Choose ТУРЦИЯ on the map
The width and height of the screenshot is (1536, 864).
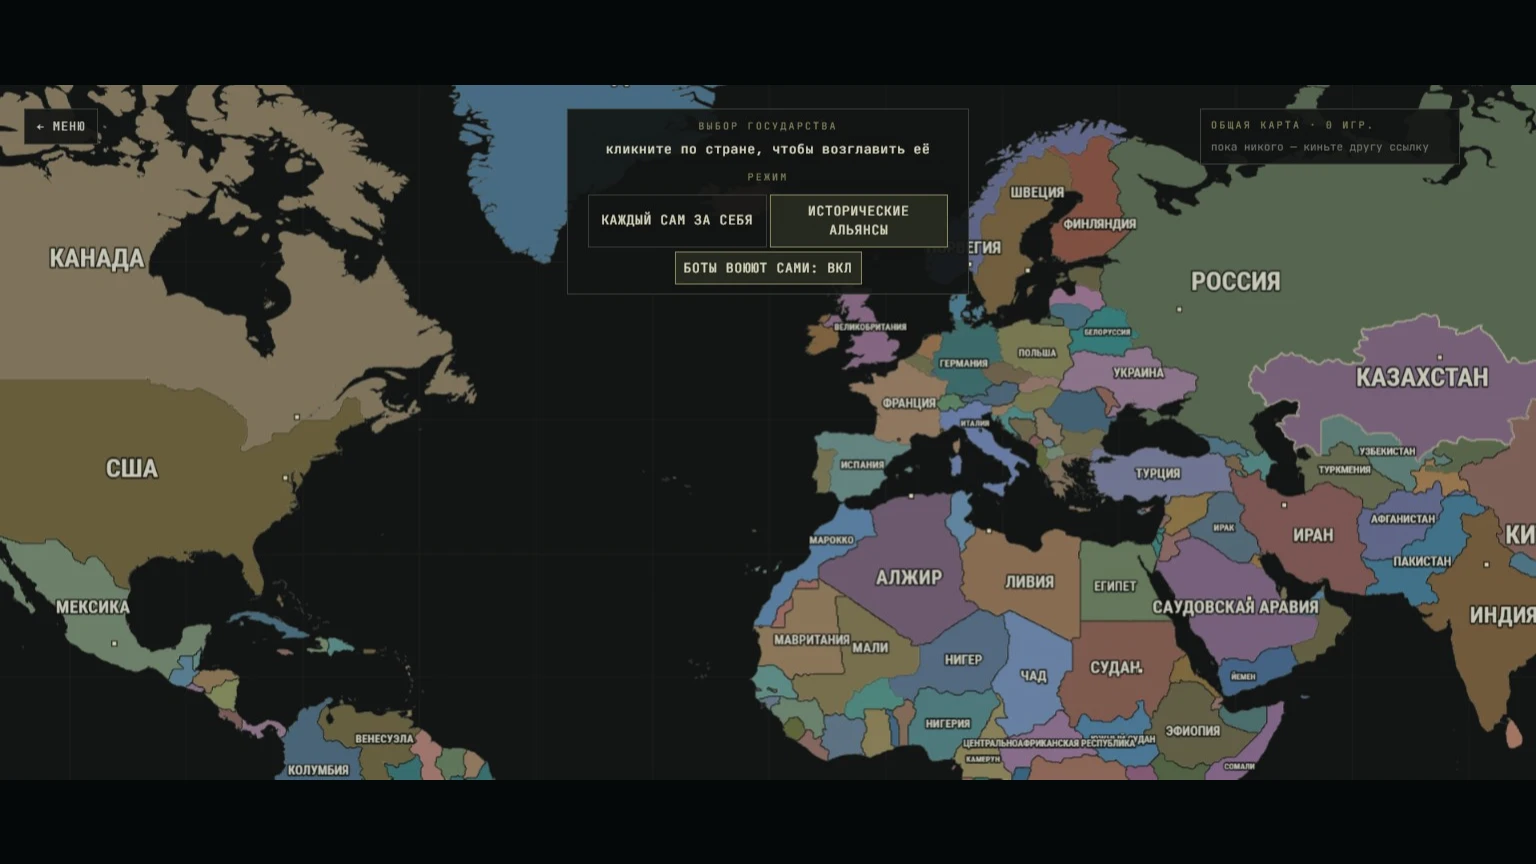pyautogui.click(x=1158, y=474)
